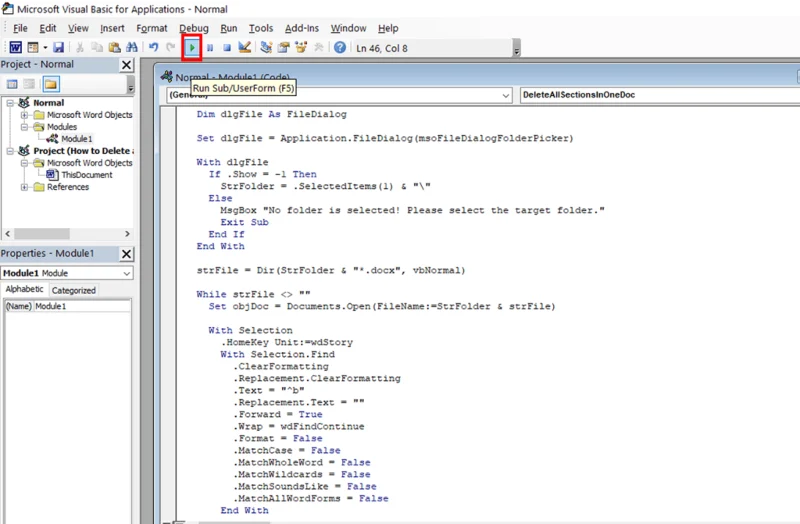Select Module1 in the project tree

coord(77,139)
